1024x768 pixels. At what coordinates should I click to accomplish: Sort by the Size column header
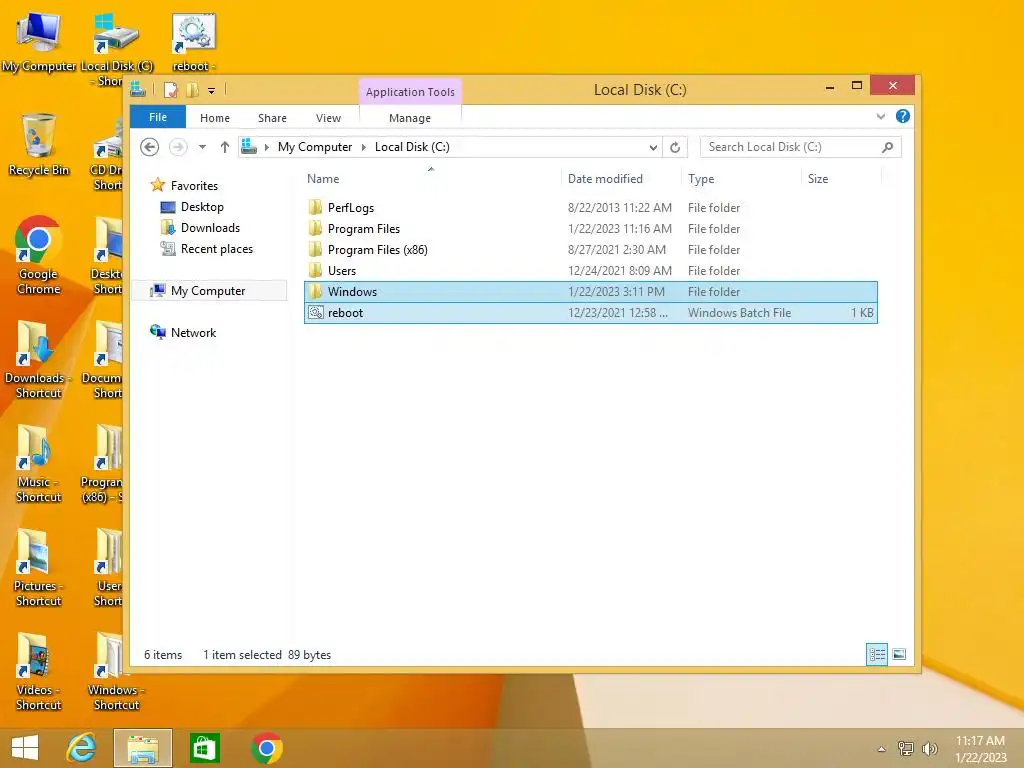818,178
